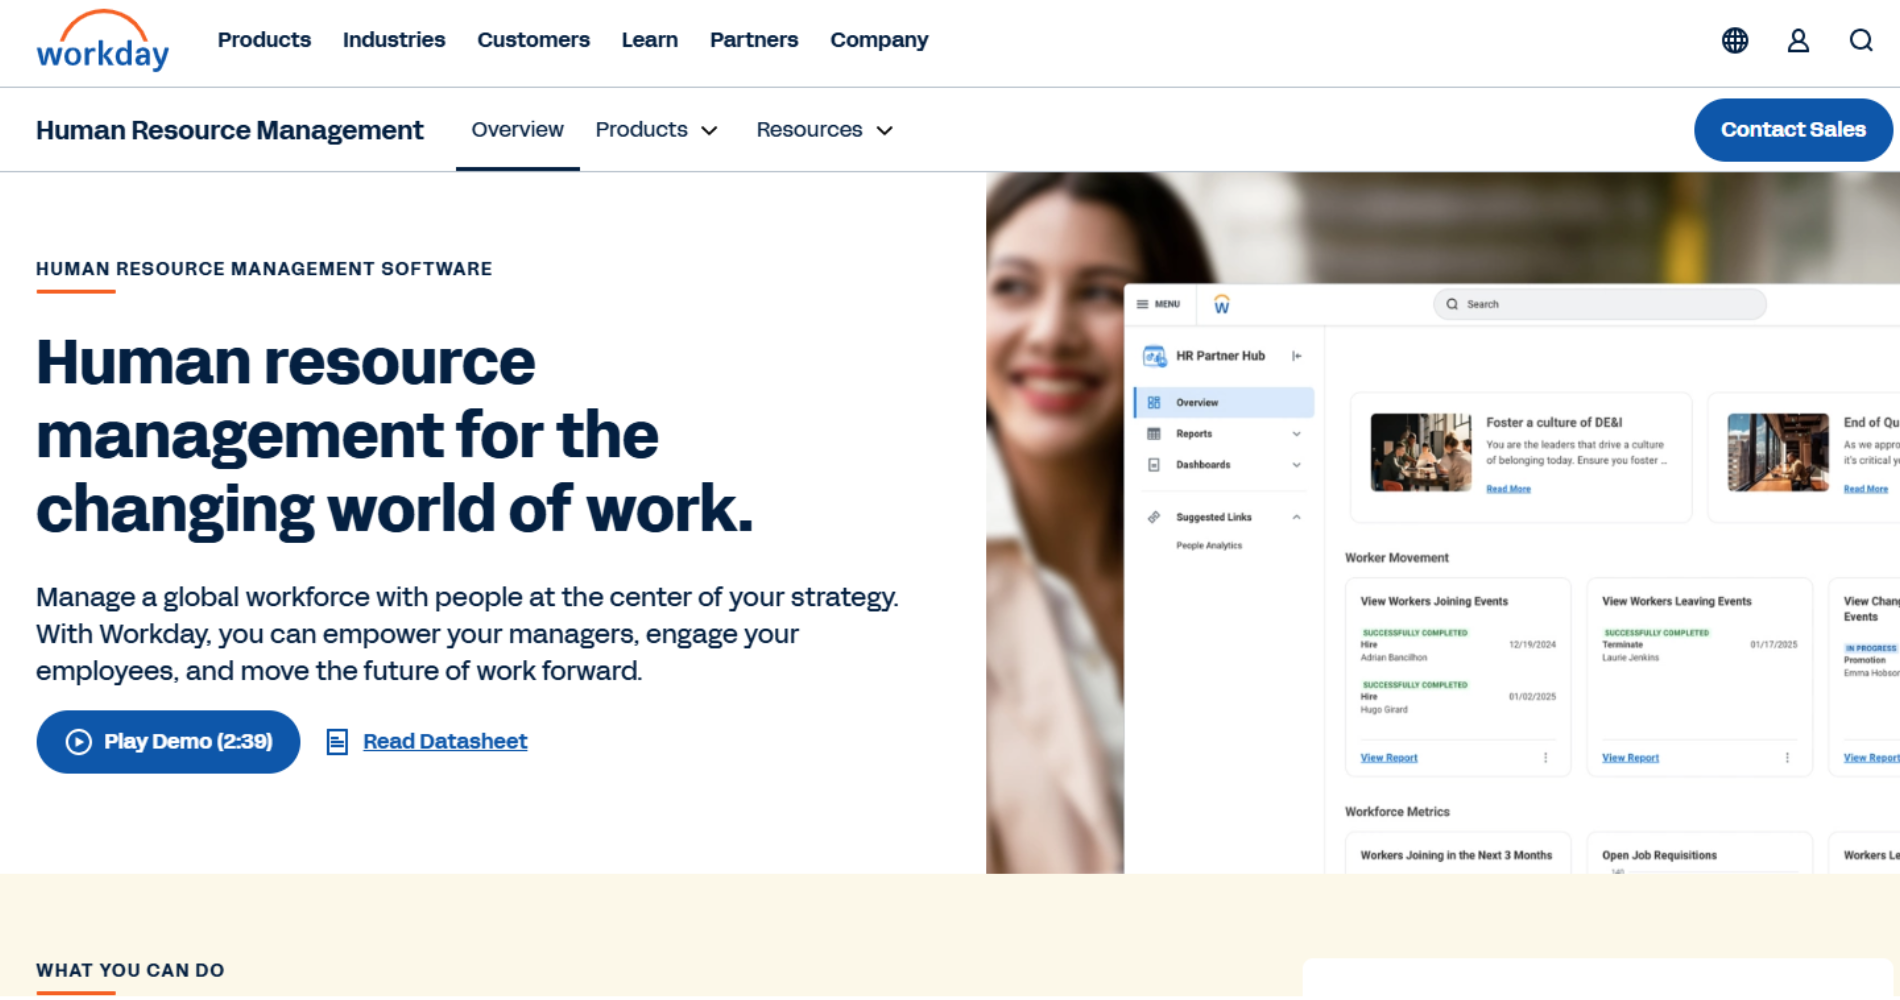Open the three-dot menu on Workers Joining Events

click(1545, 758)
